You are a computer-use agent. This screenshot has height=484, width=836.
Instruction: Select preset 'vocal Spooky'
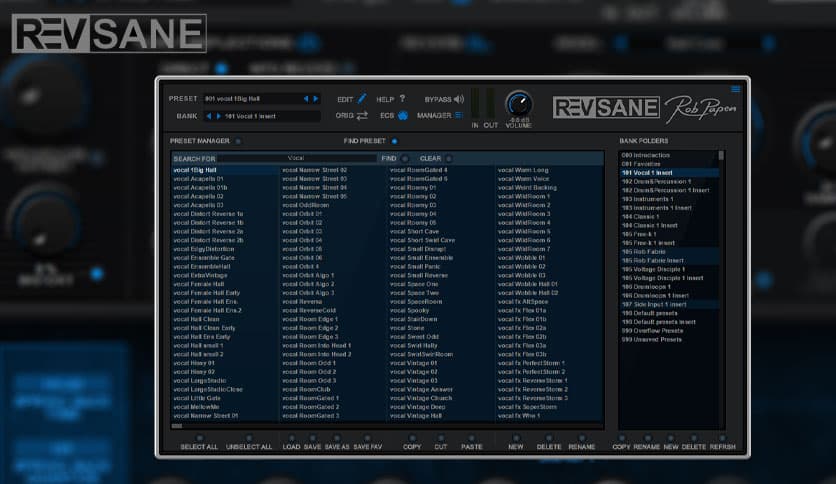pos(409,310)
